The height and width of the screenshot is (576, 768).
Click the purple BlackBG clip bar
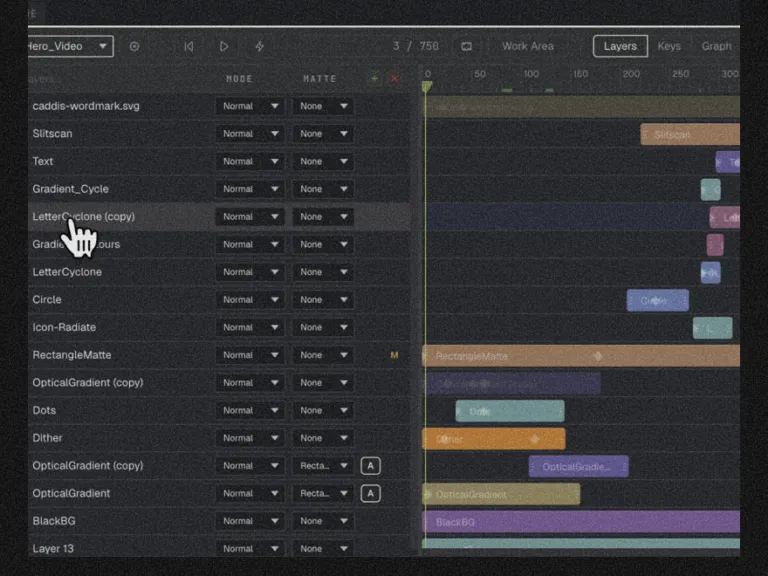[580, 522]
